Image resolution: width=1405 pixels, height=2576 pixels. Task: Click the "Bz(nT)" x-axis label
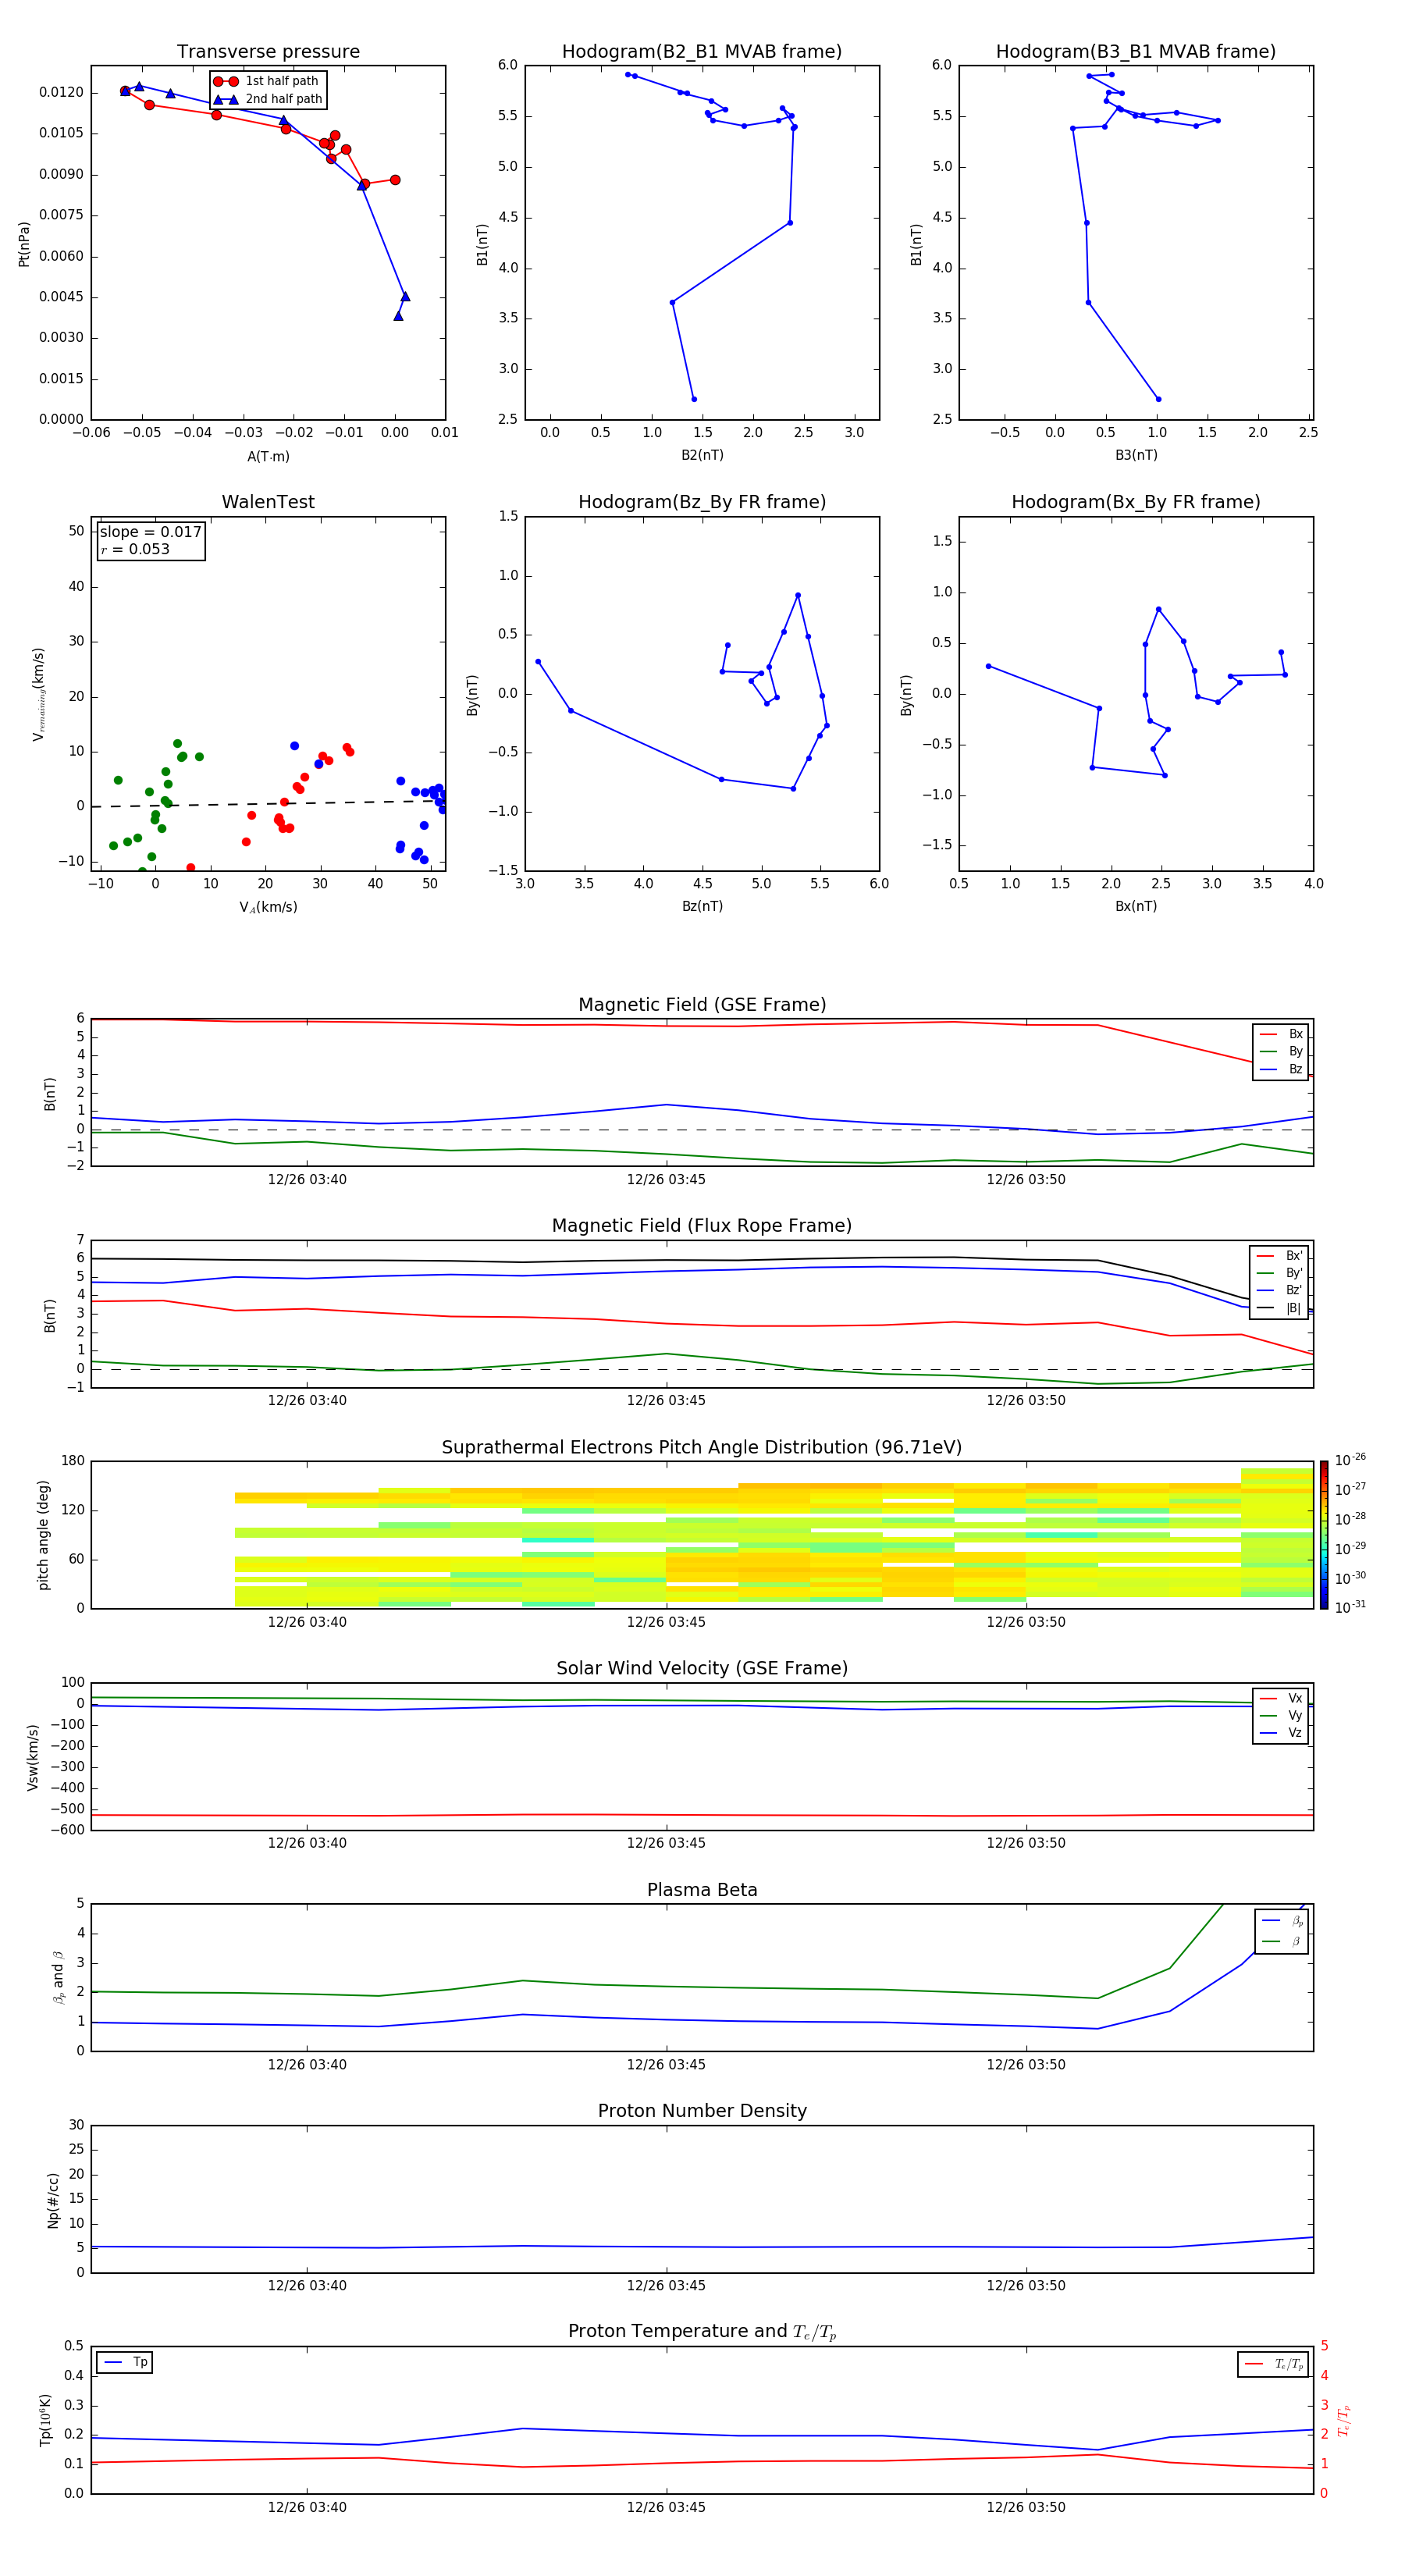[702, 906]
